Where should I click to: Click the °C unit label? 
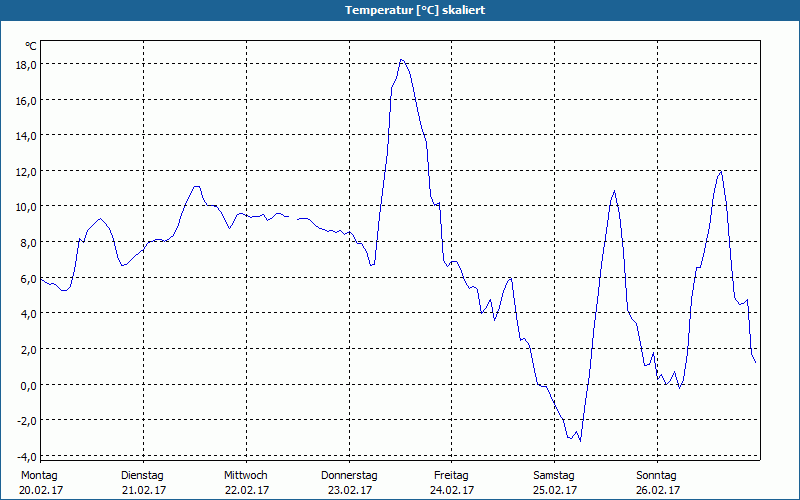point(31,46)
